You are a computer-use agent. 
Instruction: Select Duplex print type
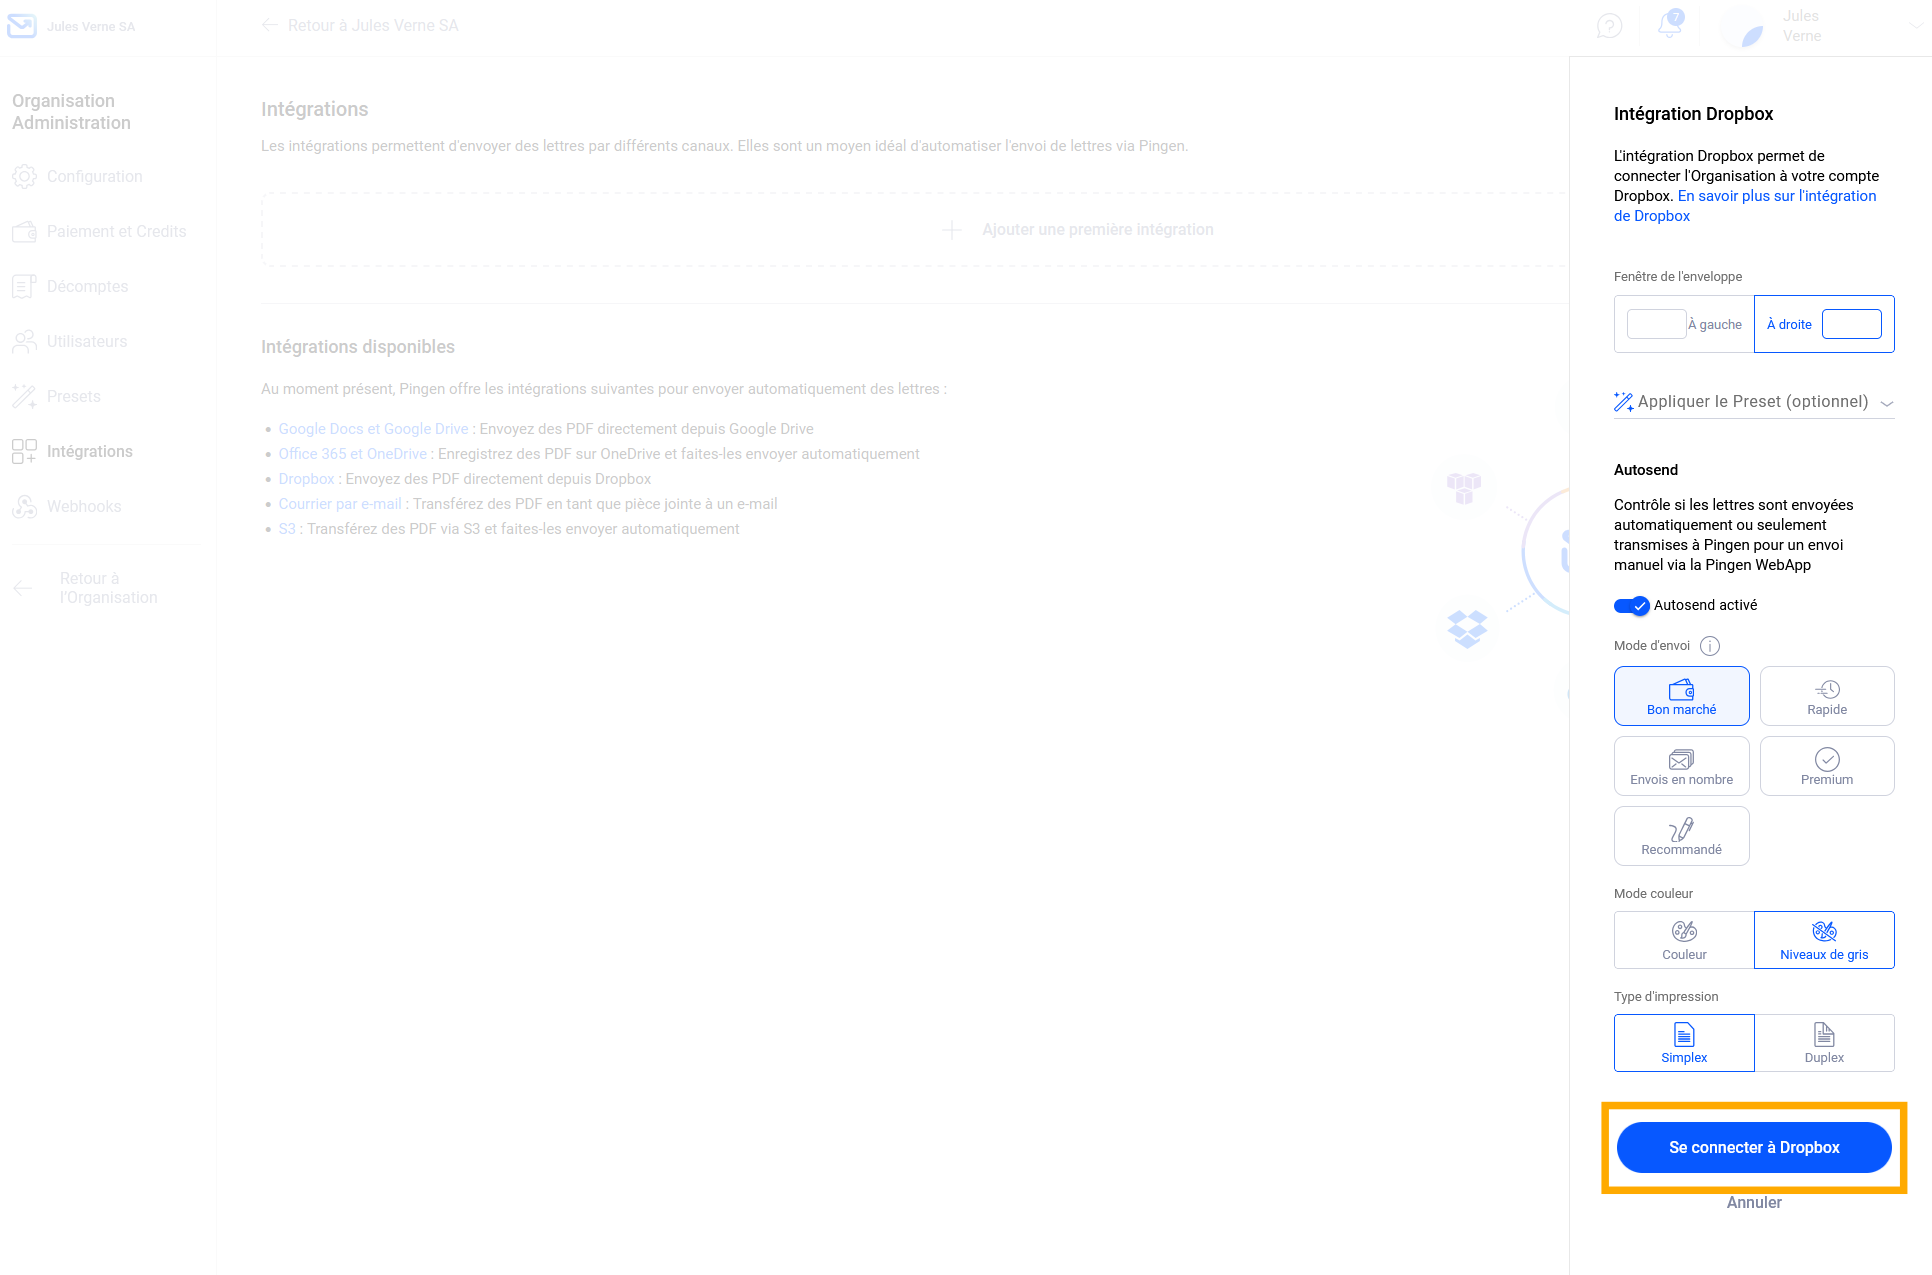(1824, 1043)
